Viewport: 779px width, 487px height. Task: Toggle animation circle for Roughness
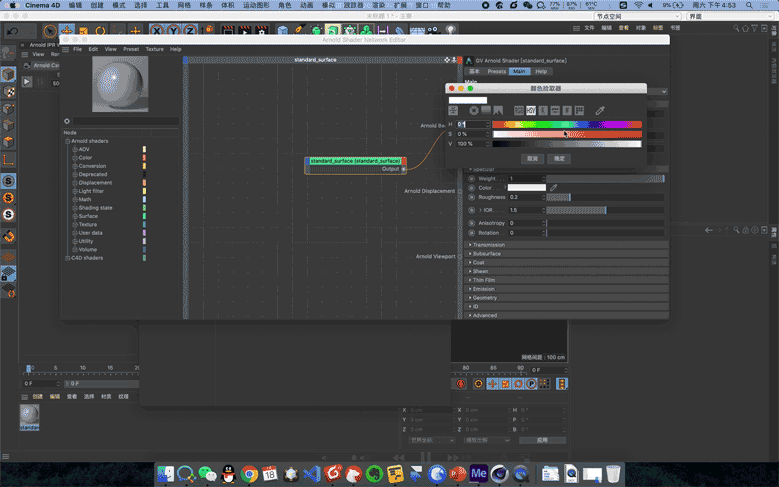471,197
